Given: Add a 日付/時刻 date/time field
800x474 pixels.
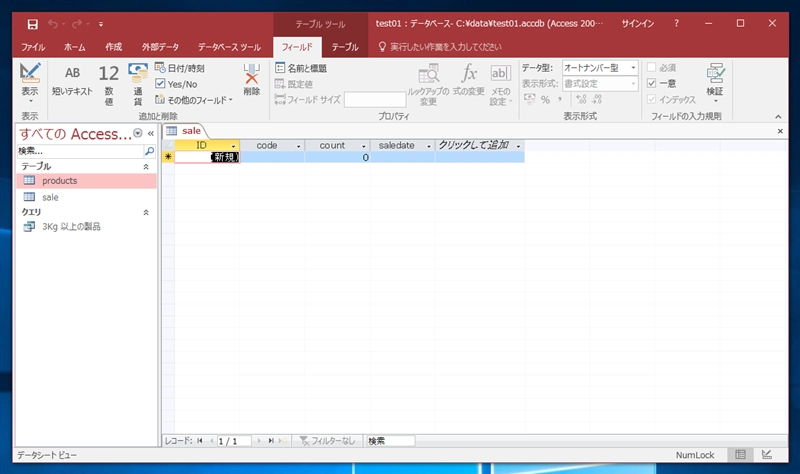Looking at the screenshot, I should click(180, 68).
